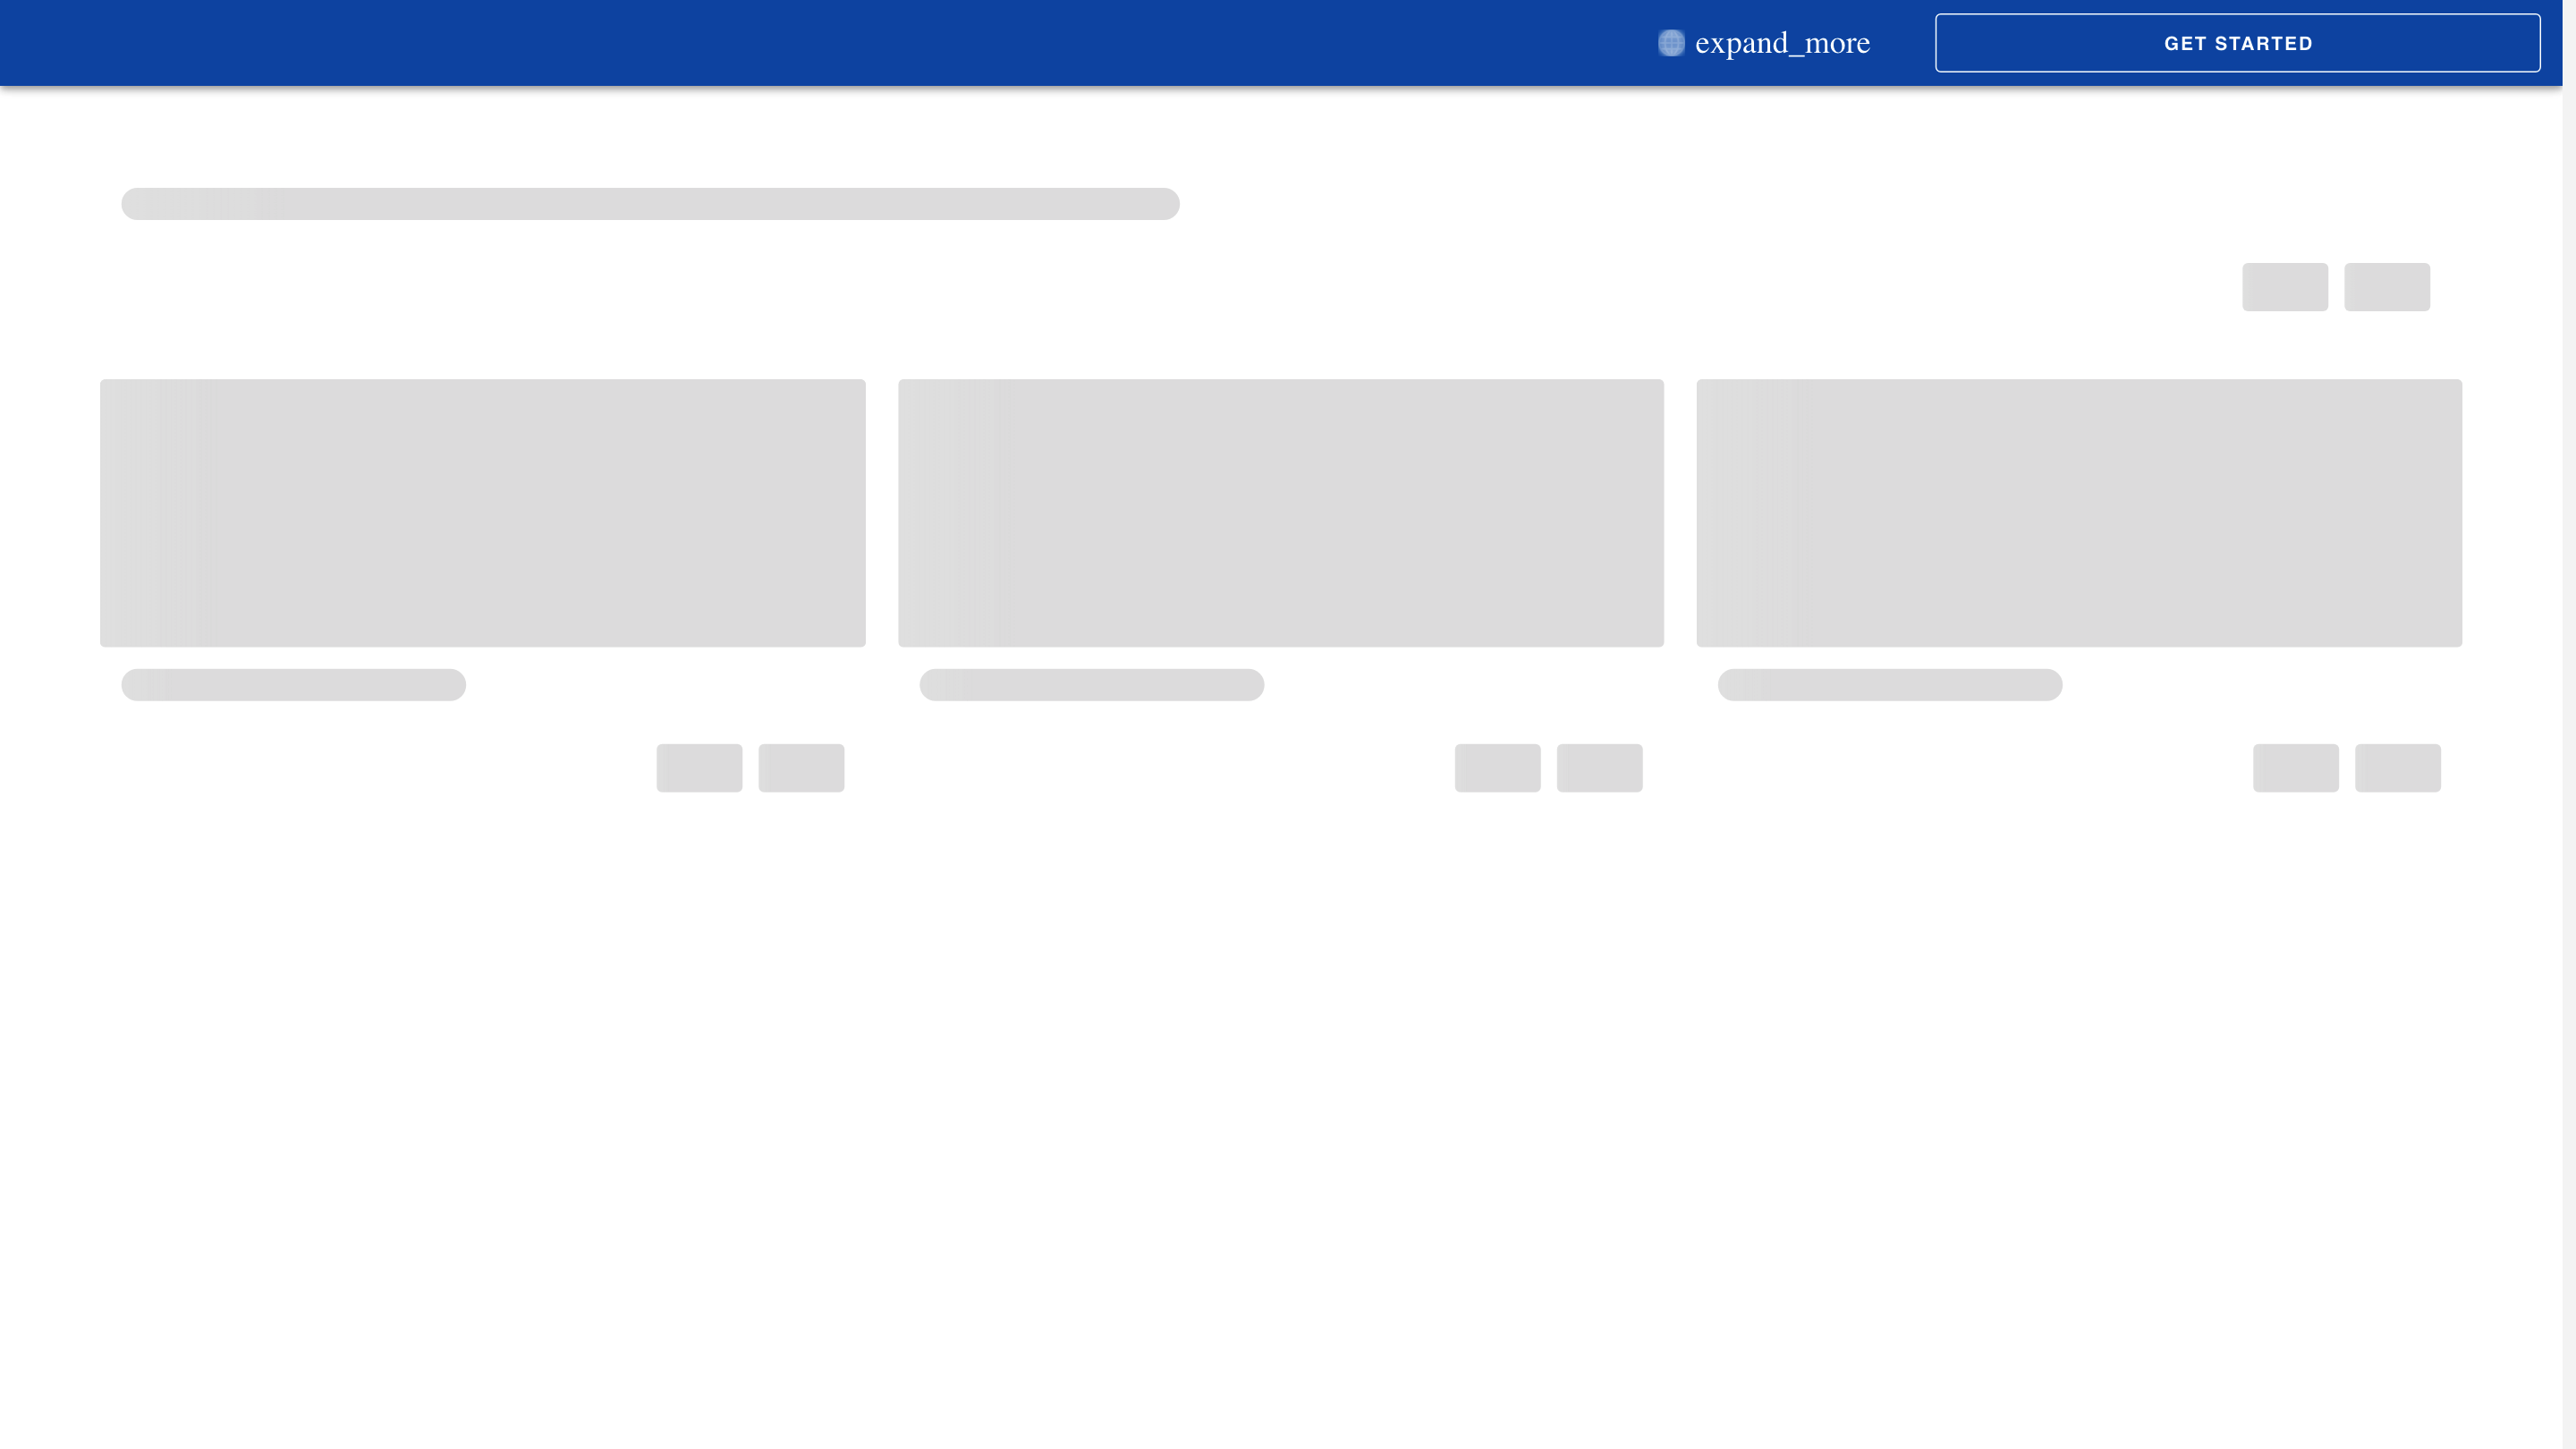Screen dimensions: 2576x1449
Task: Select the right card's image placeholder
Action: click(x=2079, y=513)
